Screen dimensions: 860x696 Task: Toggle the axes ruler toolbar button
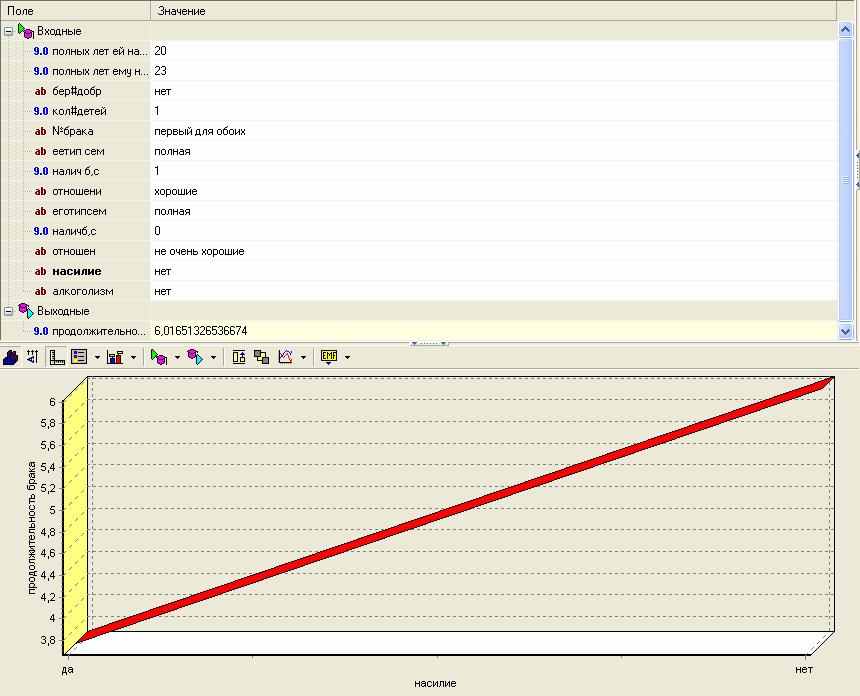[56, 357]
